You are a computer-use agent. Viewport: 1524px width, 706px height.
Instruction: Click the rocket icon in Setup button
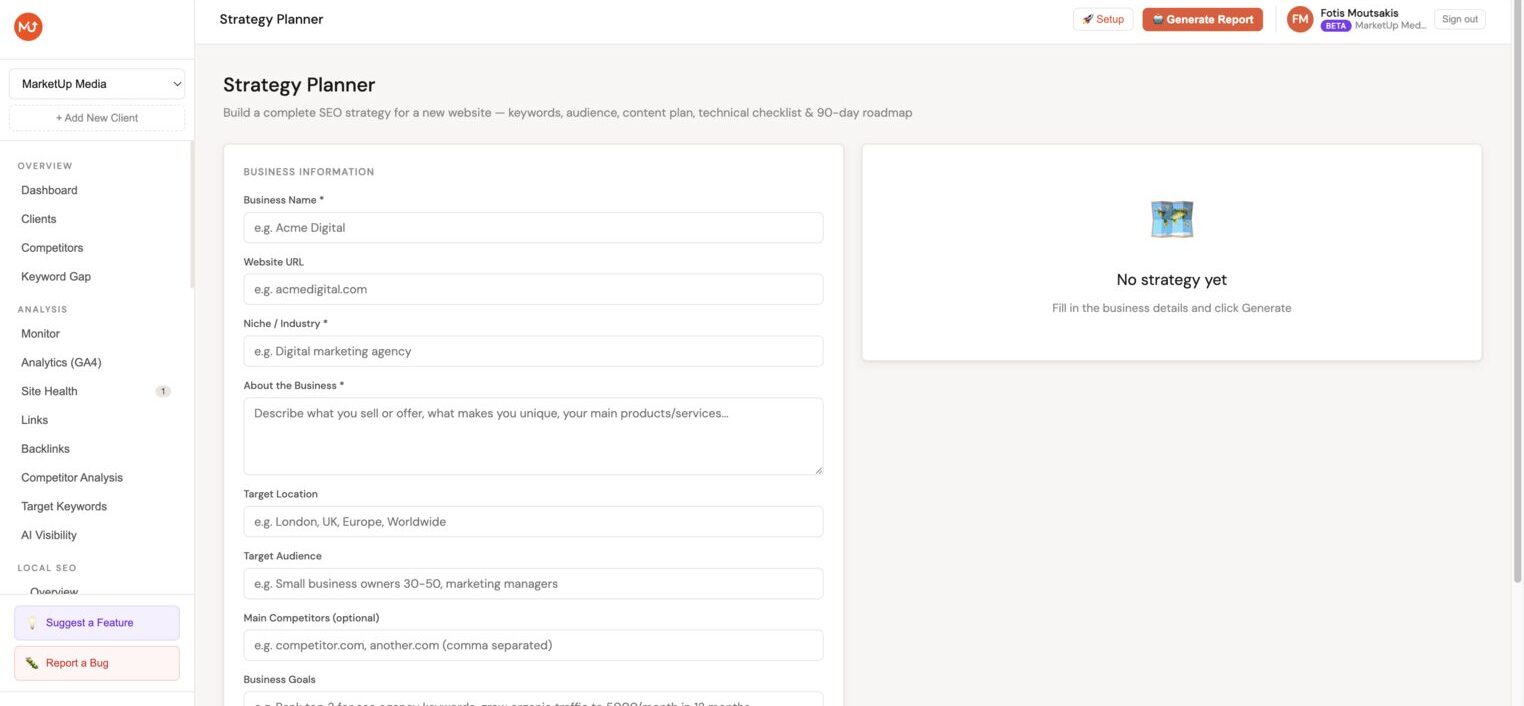point(1088,19)
